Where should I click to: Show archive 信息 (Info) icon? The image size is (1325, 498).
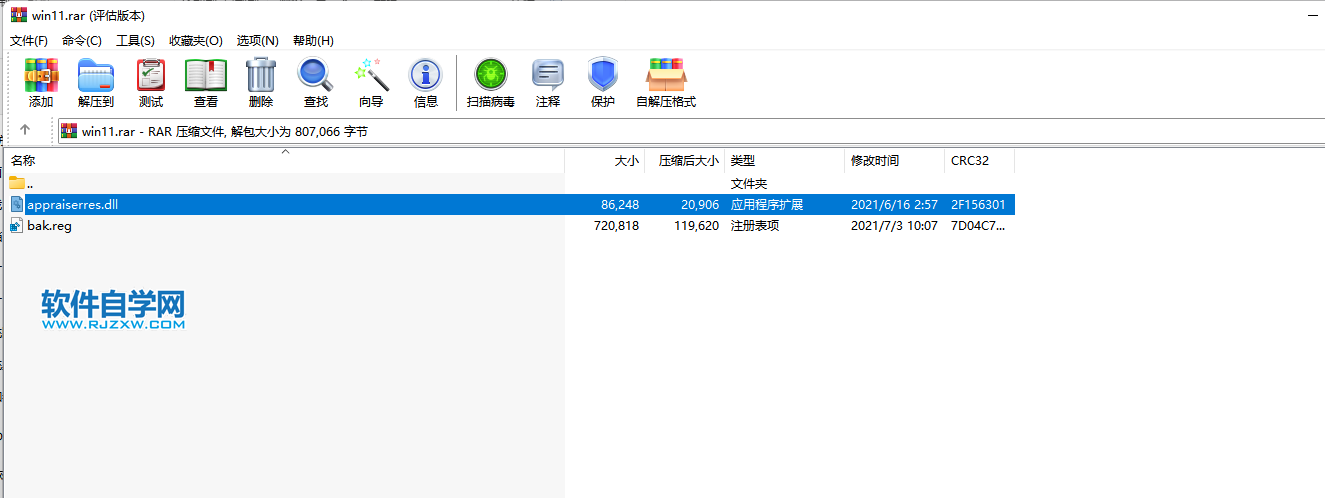pyautogui.click(x=426, y=83)
